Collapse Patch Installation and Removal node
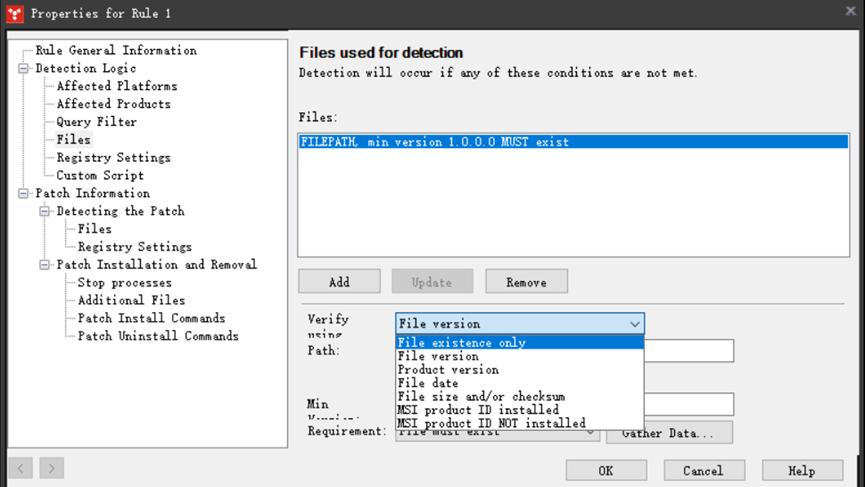This screenshot has width=865, height=487. click(44, 265)
